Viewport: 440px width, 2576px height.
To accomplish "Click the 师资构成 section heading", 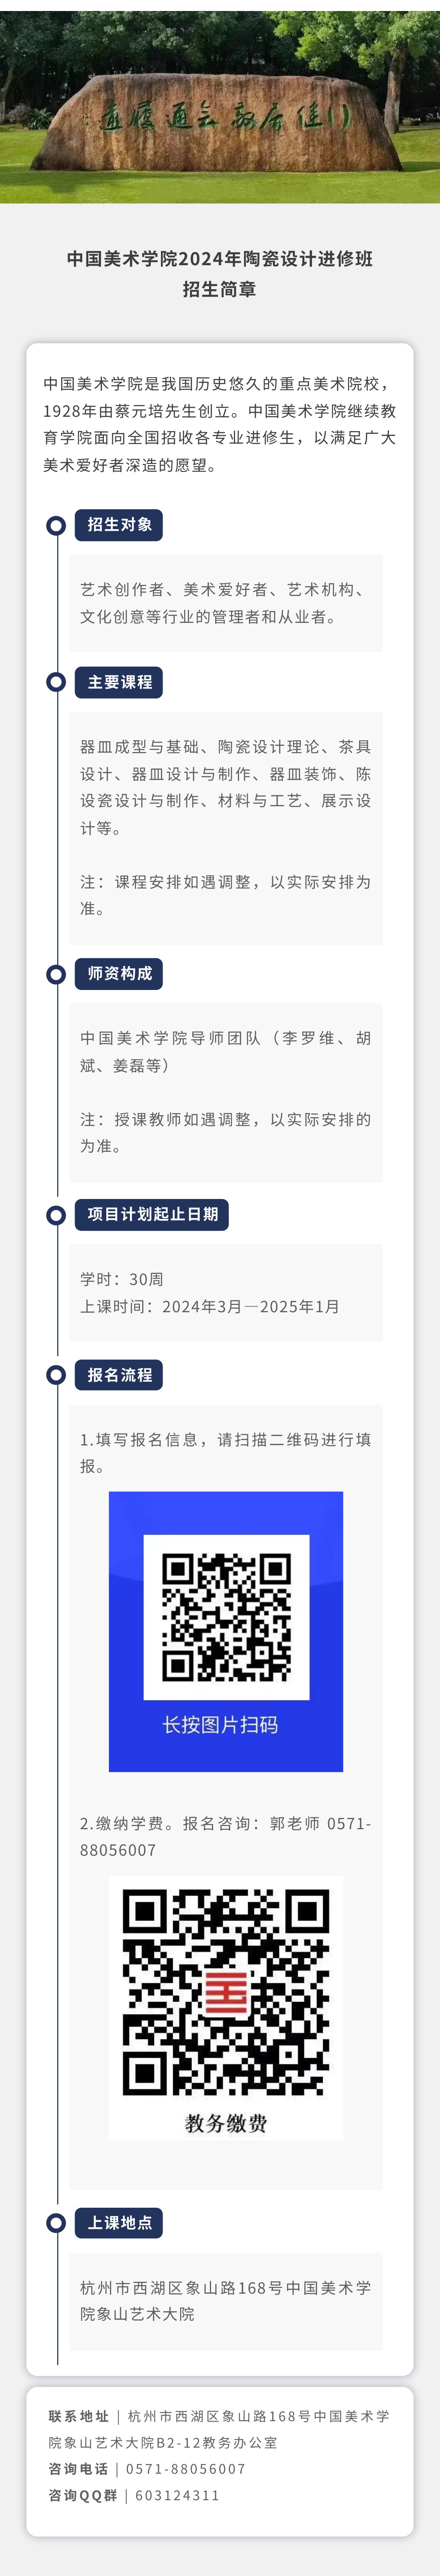I will pos(118,973).
